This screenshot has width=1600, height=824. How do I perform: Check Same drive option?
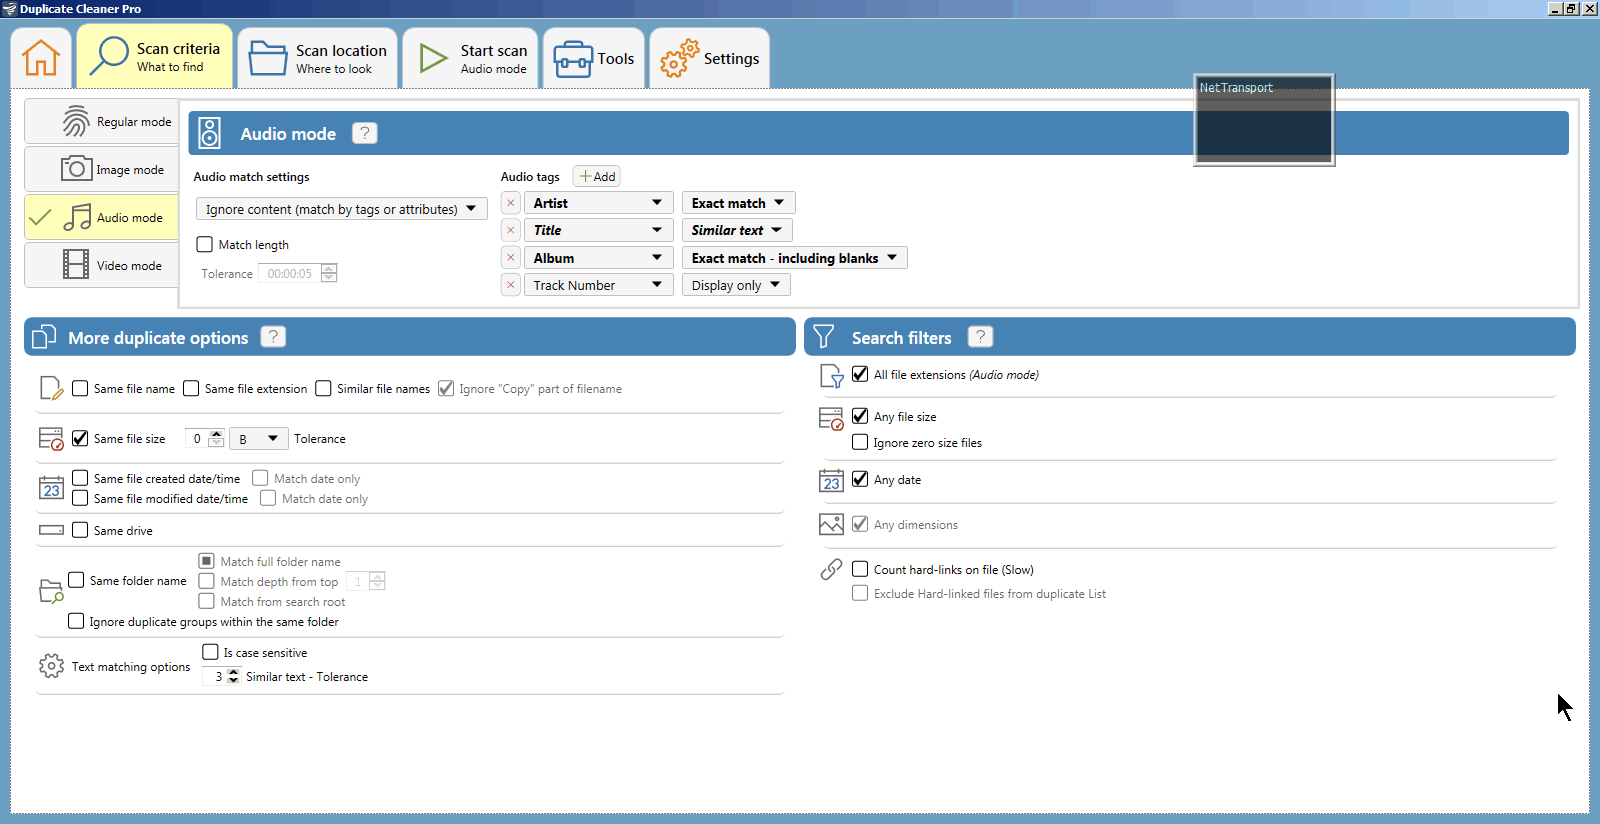point(80,530)
